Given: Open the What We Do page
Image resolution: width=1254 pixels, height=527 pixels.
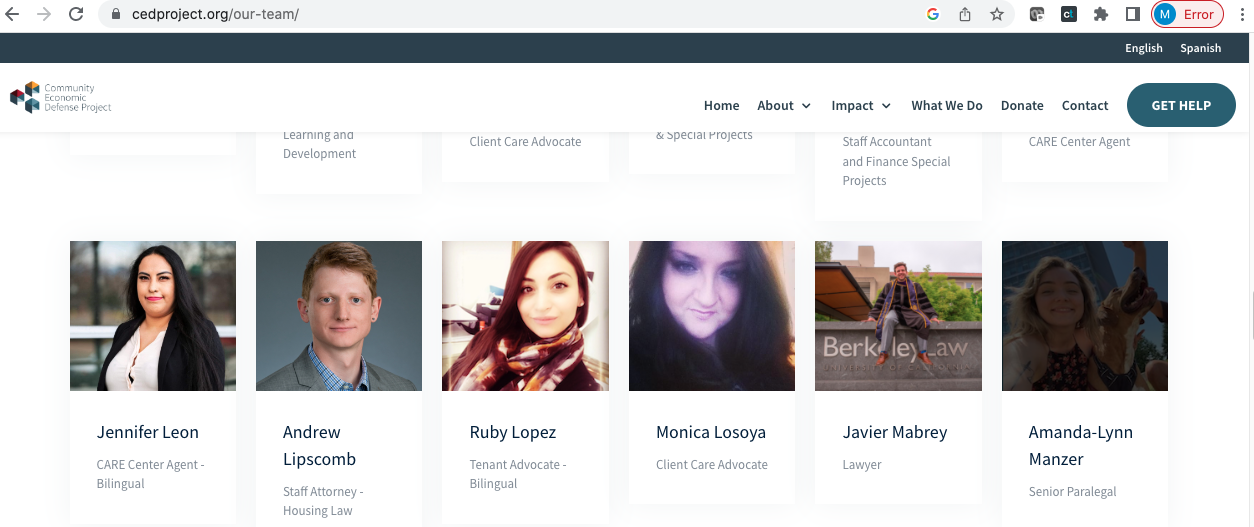Looking at the screenshot, I should [946, 106].
